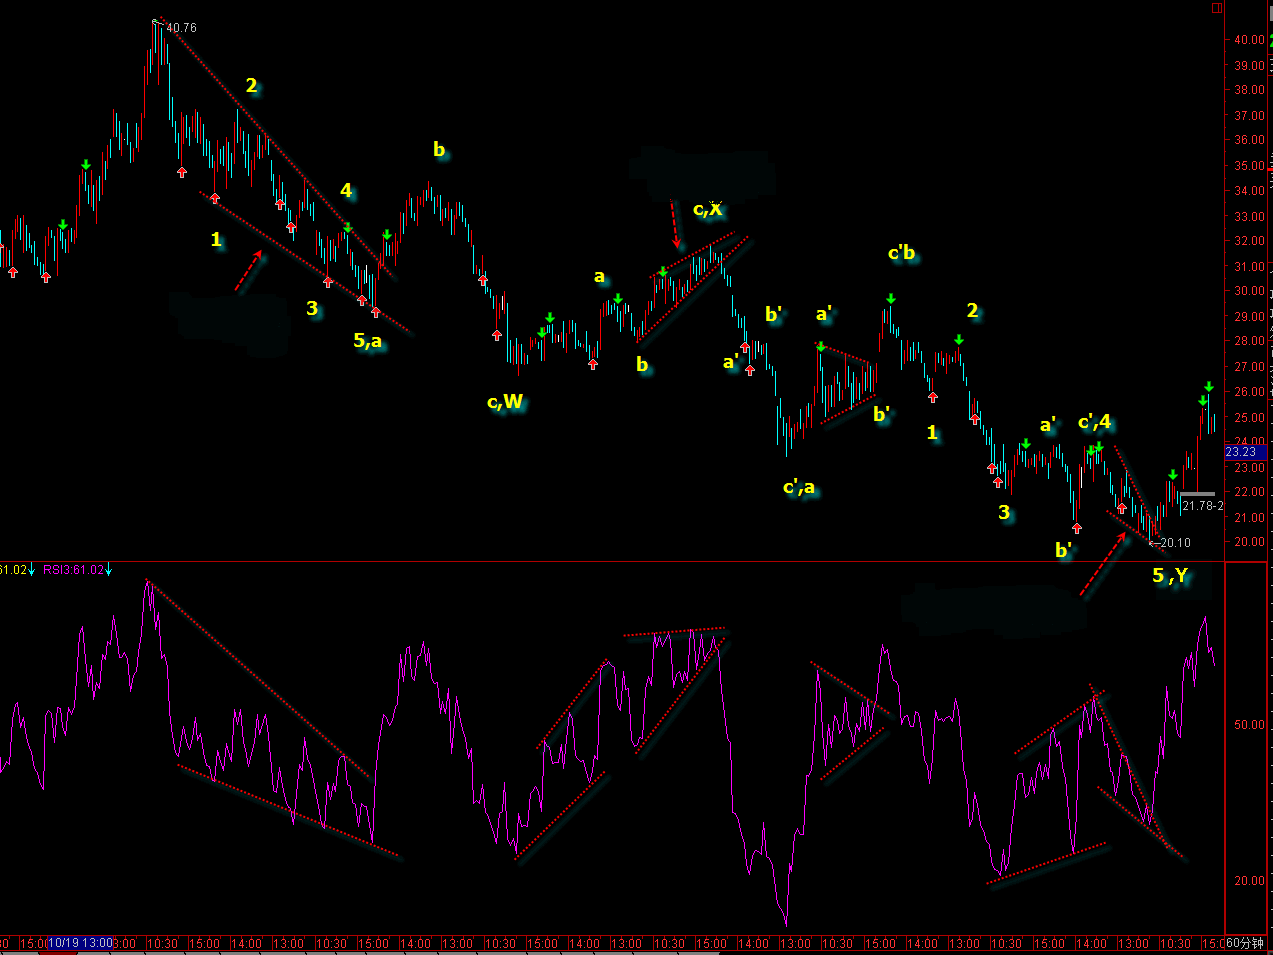Click the 28.00 mark on price axis

(1249, 341)
